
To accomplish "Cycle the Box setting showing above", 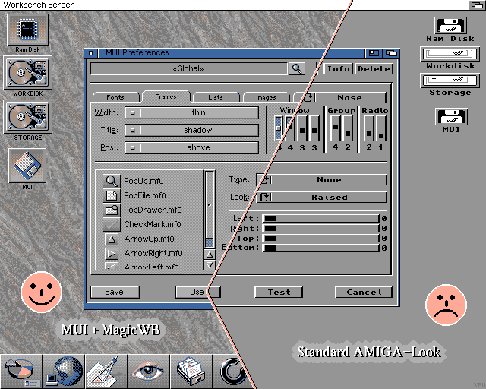I will (192, 147).
